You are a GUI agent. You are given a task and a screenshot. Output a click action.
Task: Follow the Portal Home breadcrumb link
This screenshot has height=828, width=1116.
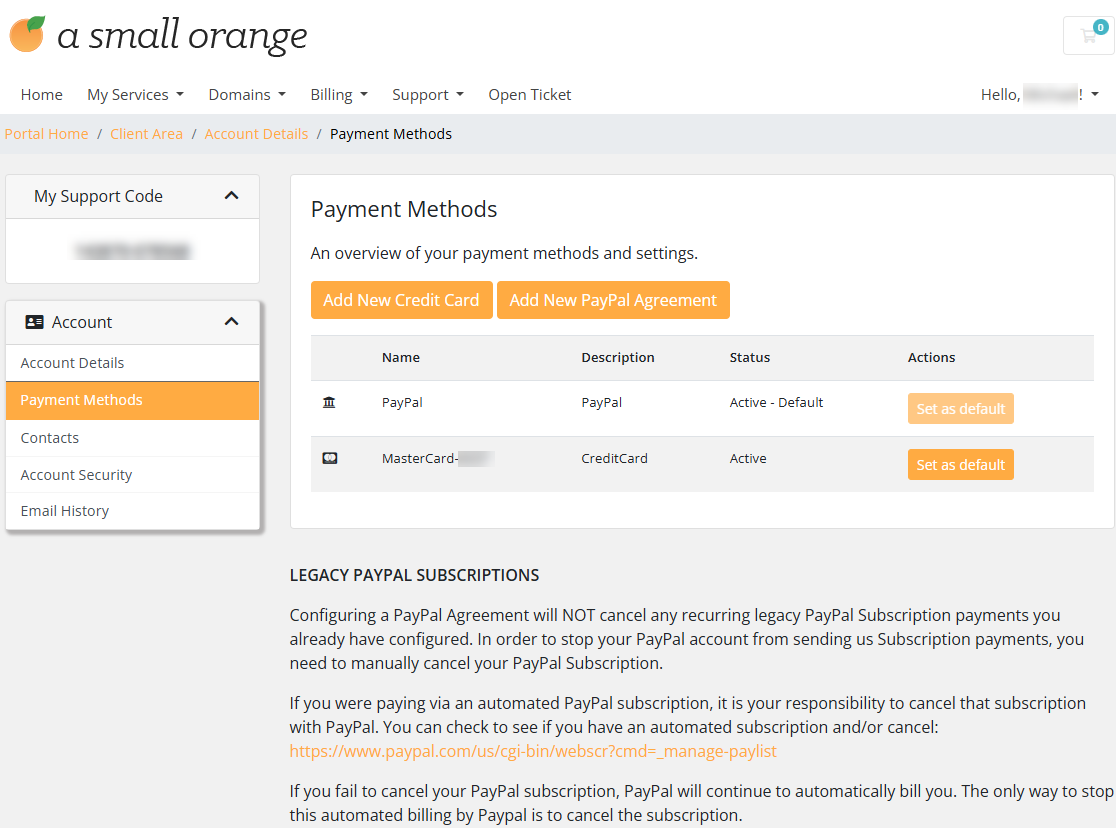pyautogui.click(x=46, y=134)
